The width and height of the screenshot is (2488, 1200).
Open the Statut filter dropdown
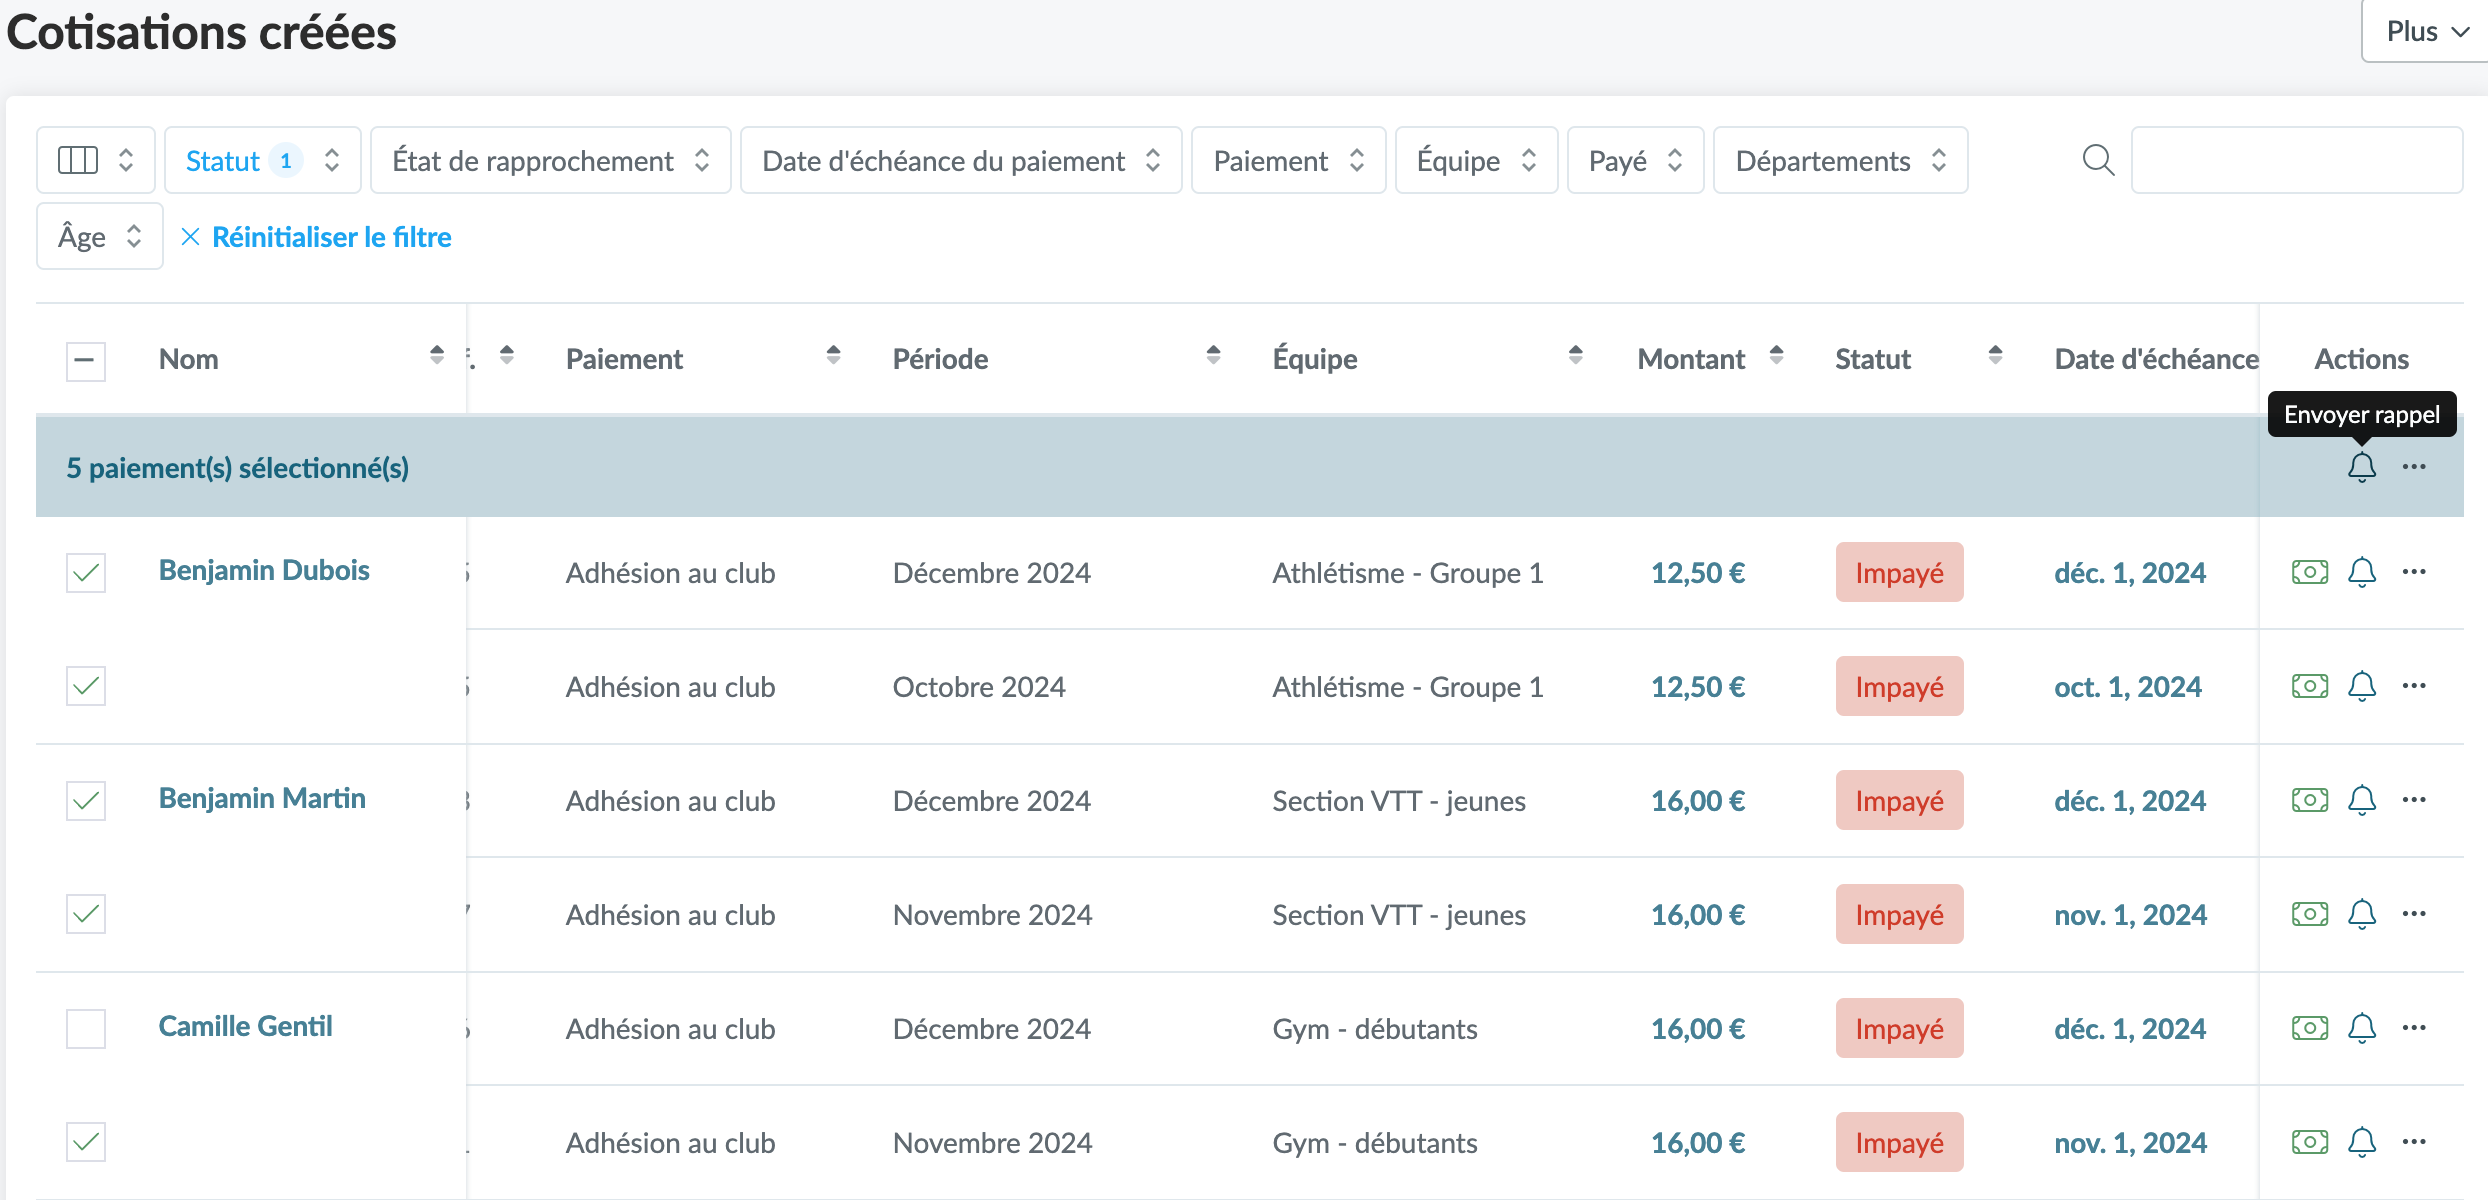pyautogui.click(x=262, y=160)
